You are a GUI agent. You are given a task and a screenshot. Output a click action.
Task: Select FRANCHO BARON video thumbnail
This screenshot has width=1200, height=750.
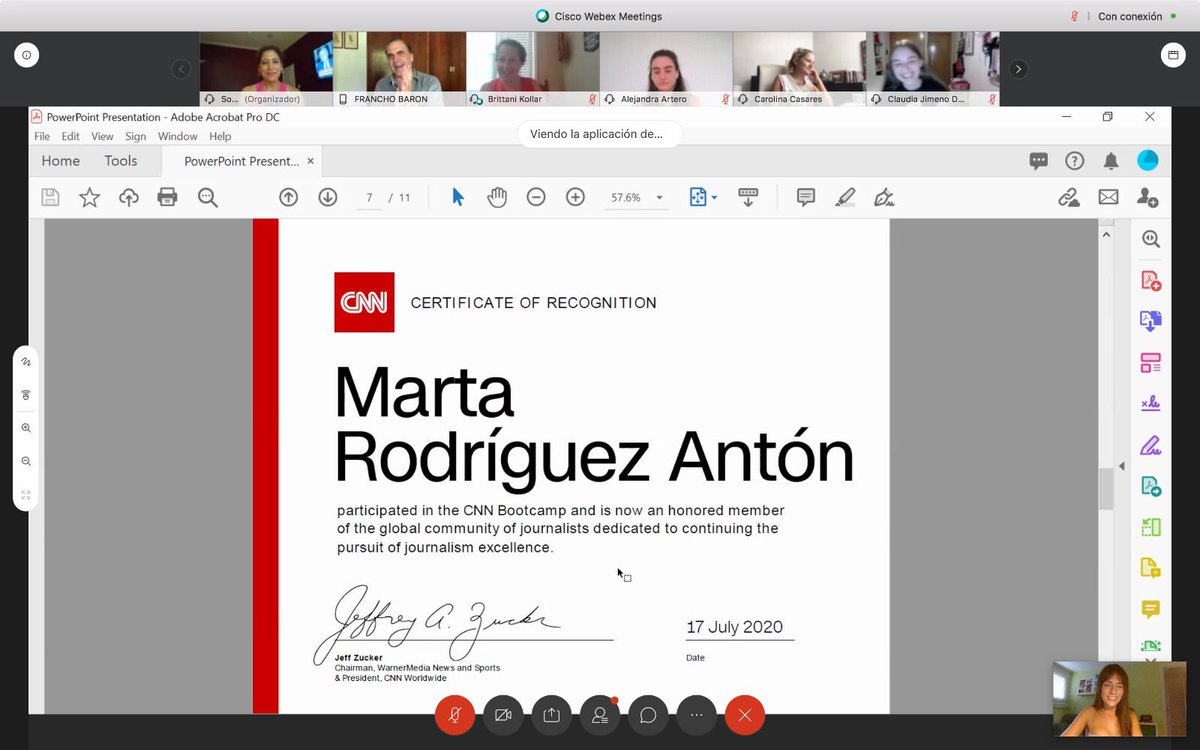[399, 69]
